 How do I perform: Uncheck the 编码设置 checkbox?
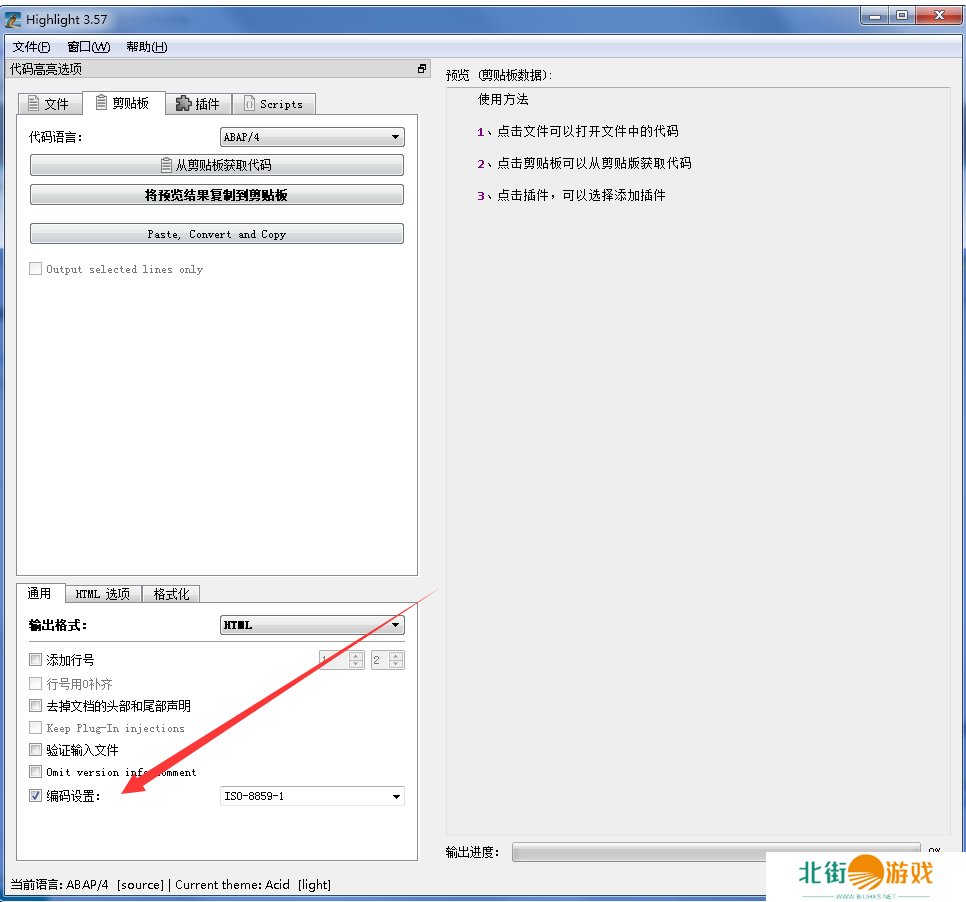(x=36, y=796)
